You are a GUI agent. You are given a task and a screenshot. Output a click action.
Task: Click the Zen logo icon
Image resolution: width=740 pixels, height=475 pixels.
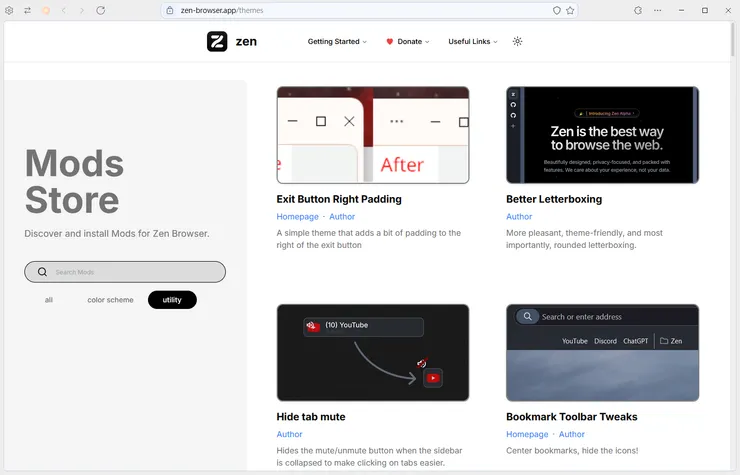pyautogui.click(x=217, y=42)
